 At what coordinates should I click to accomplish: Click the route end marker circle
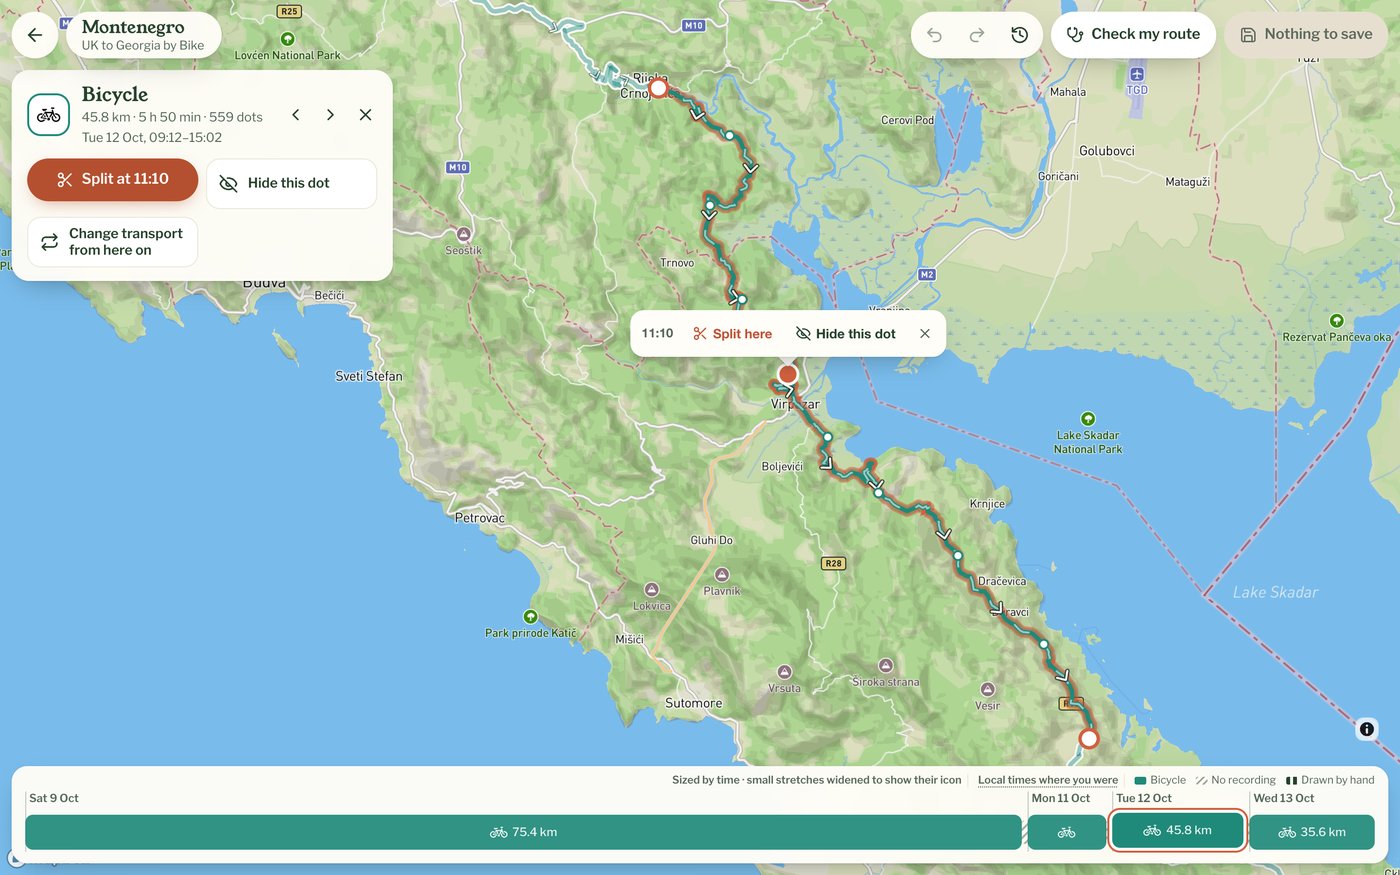pos(1089,739)
